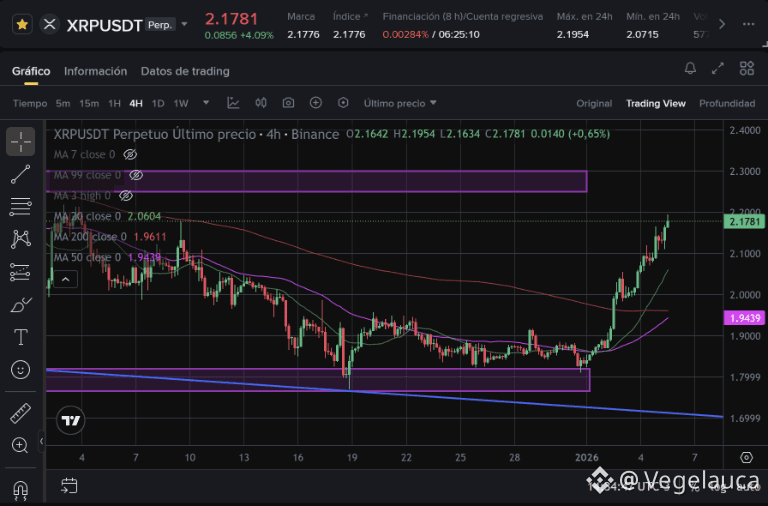
Task: Select the 1W timeframe
Action: click(x=181, y=103)
